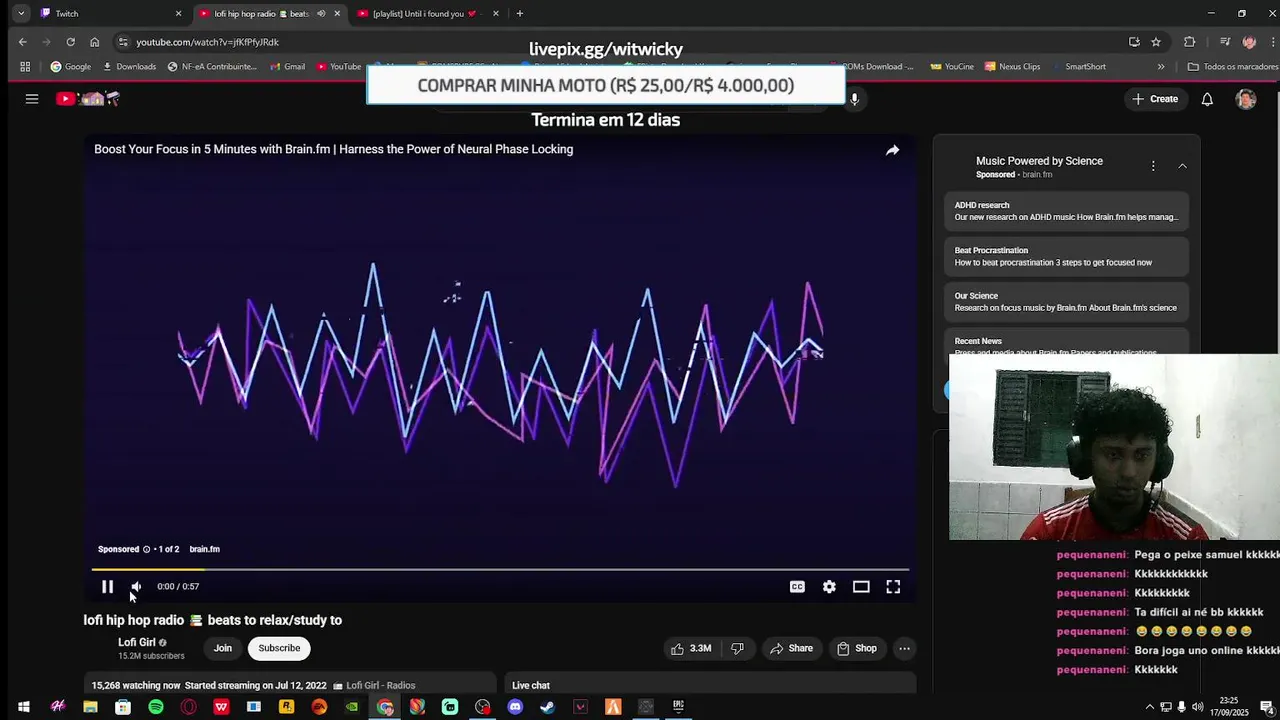Subscribe to Lofi Girl channel

point(279,648)
